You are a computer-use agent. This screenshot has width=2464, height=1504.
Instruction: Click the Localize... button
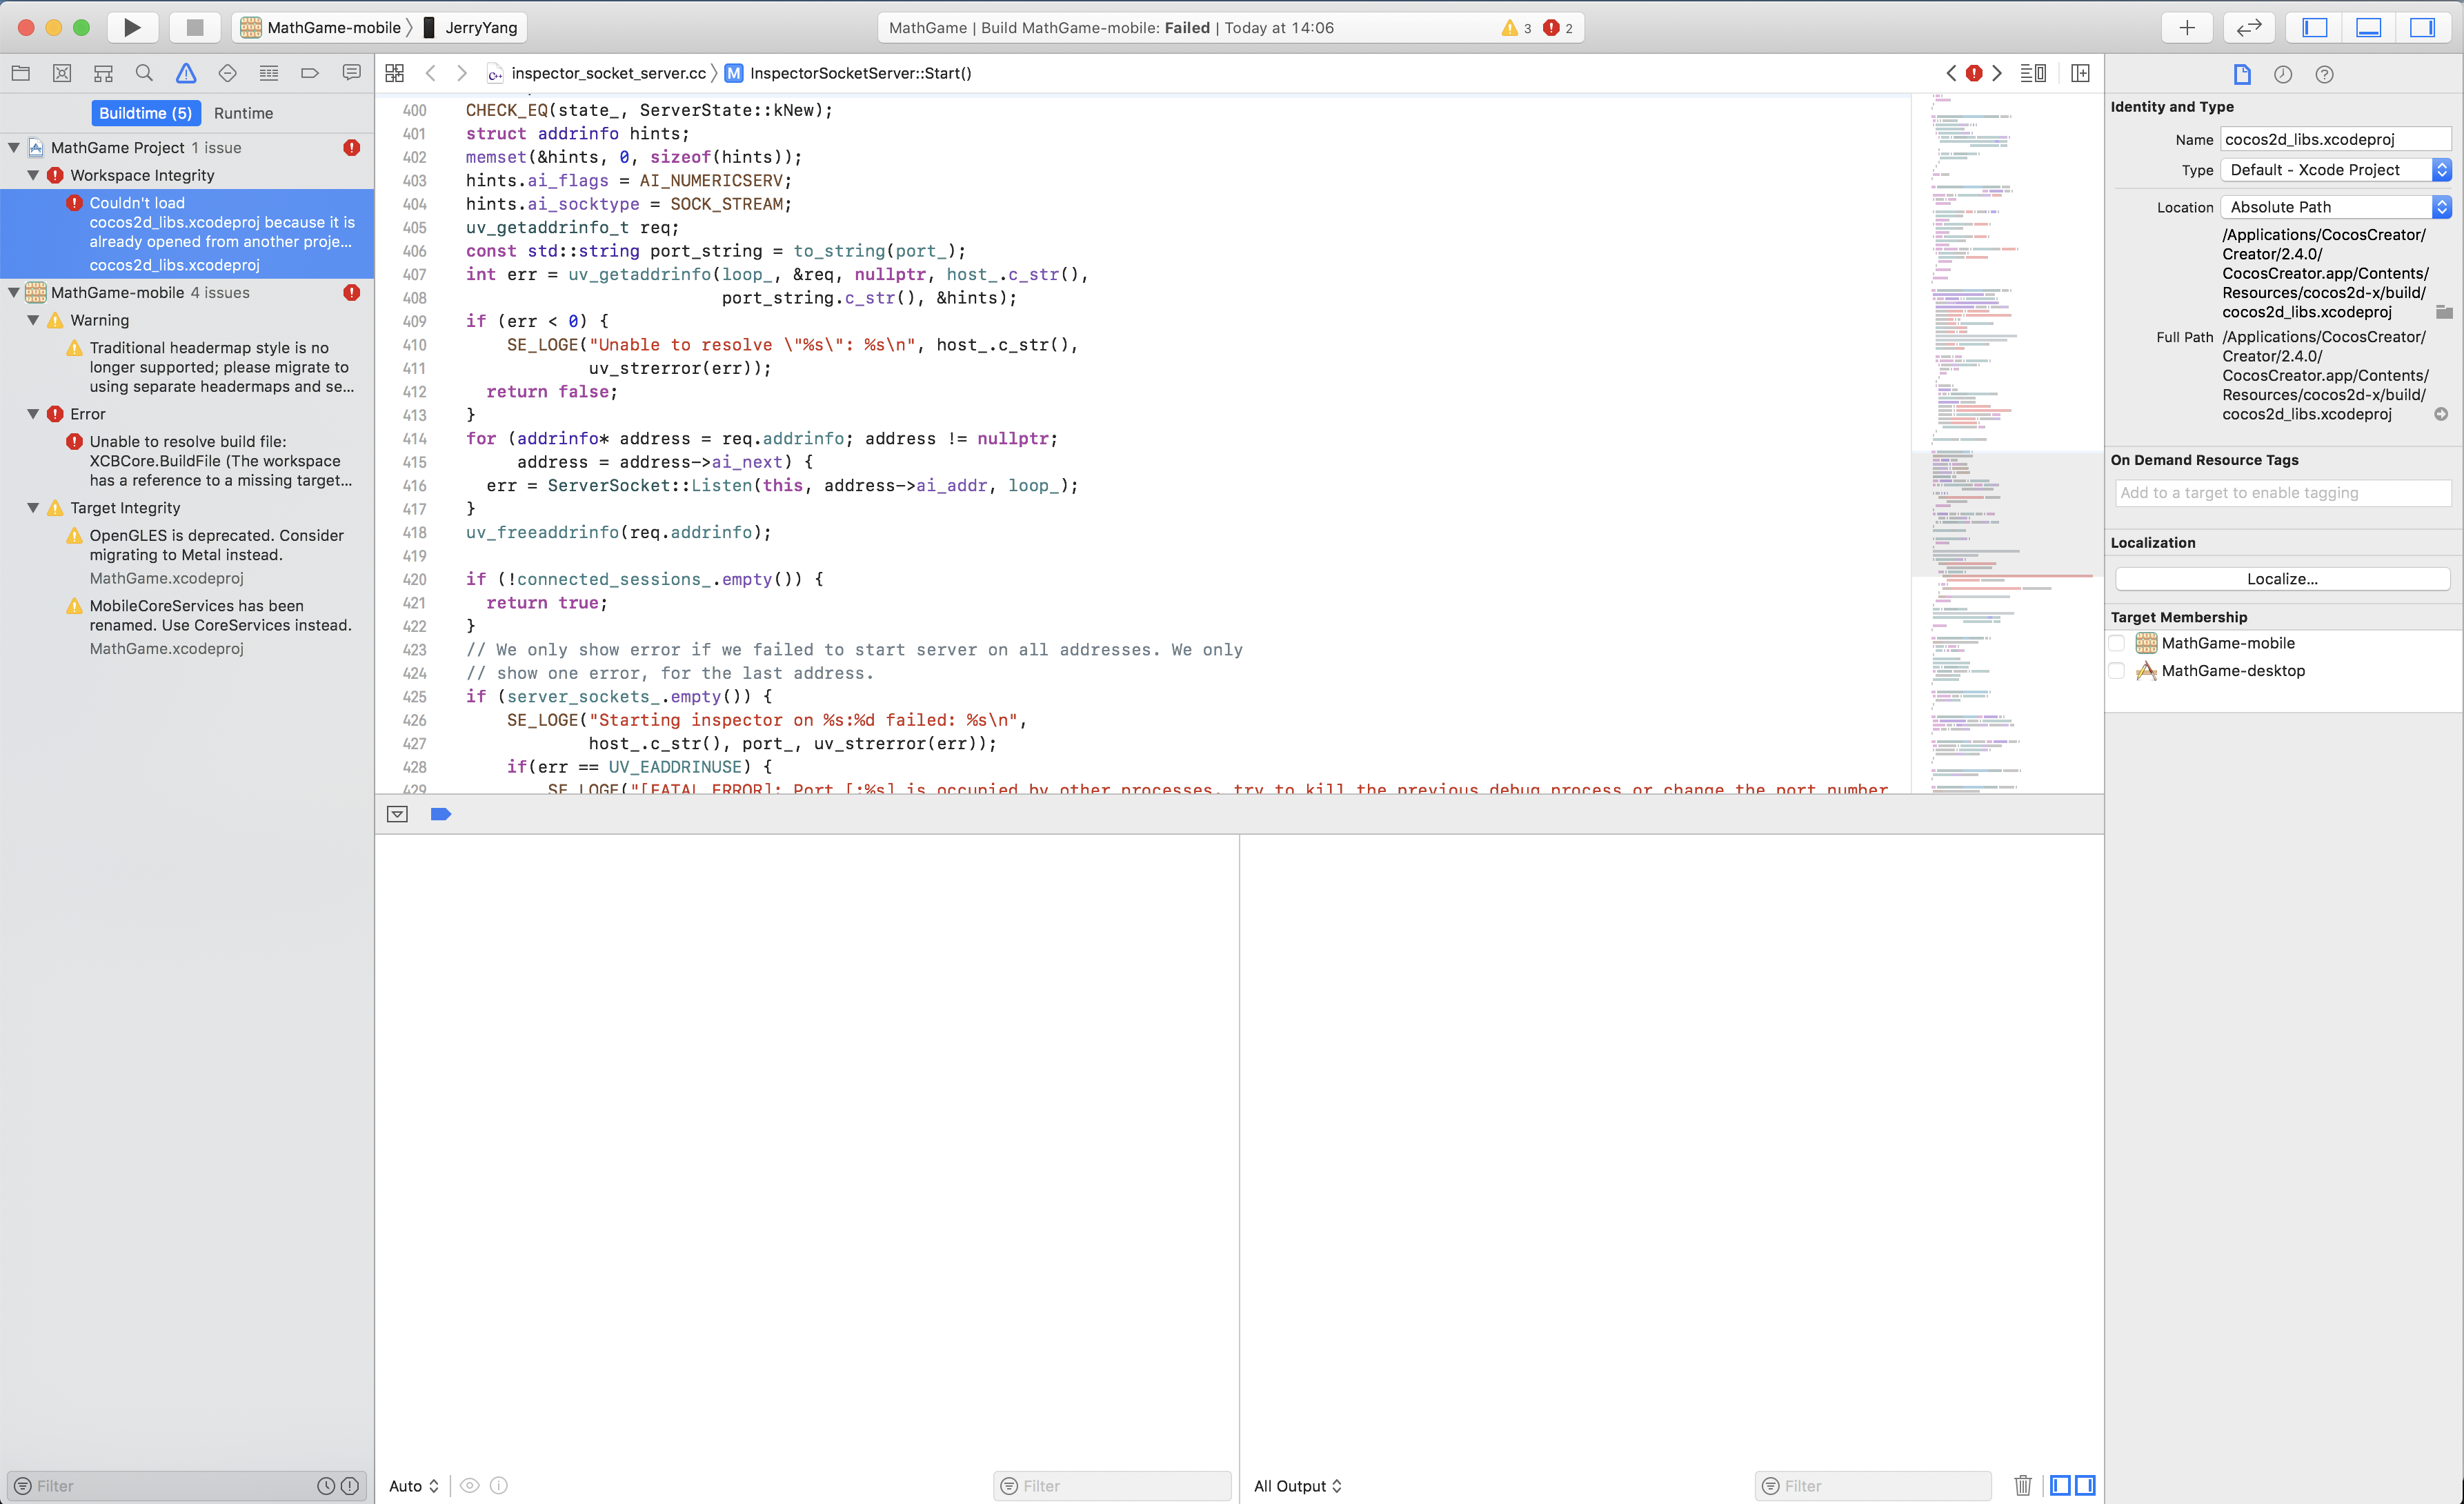click(x=2282, y=579)
